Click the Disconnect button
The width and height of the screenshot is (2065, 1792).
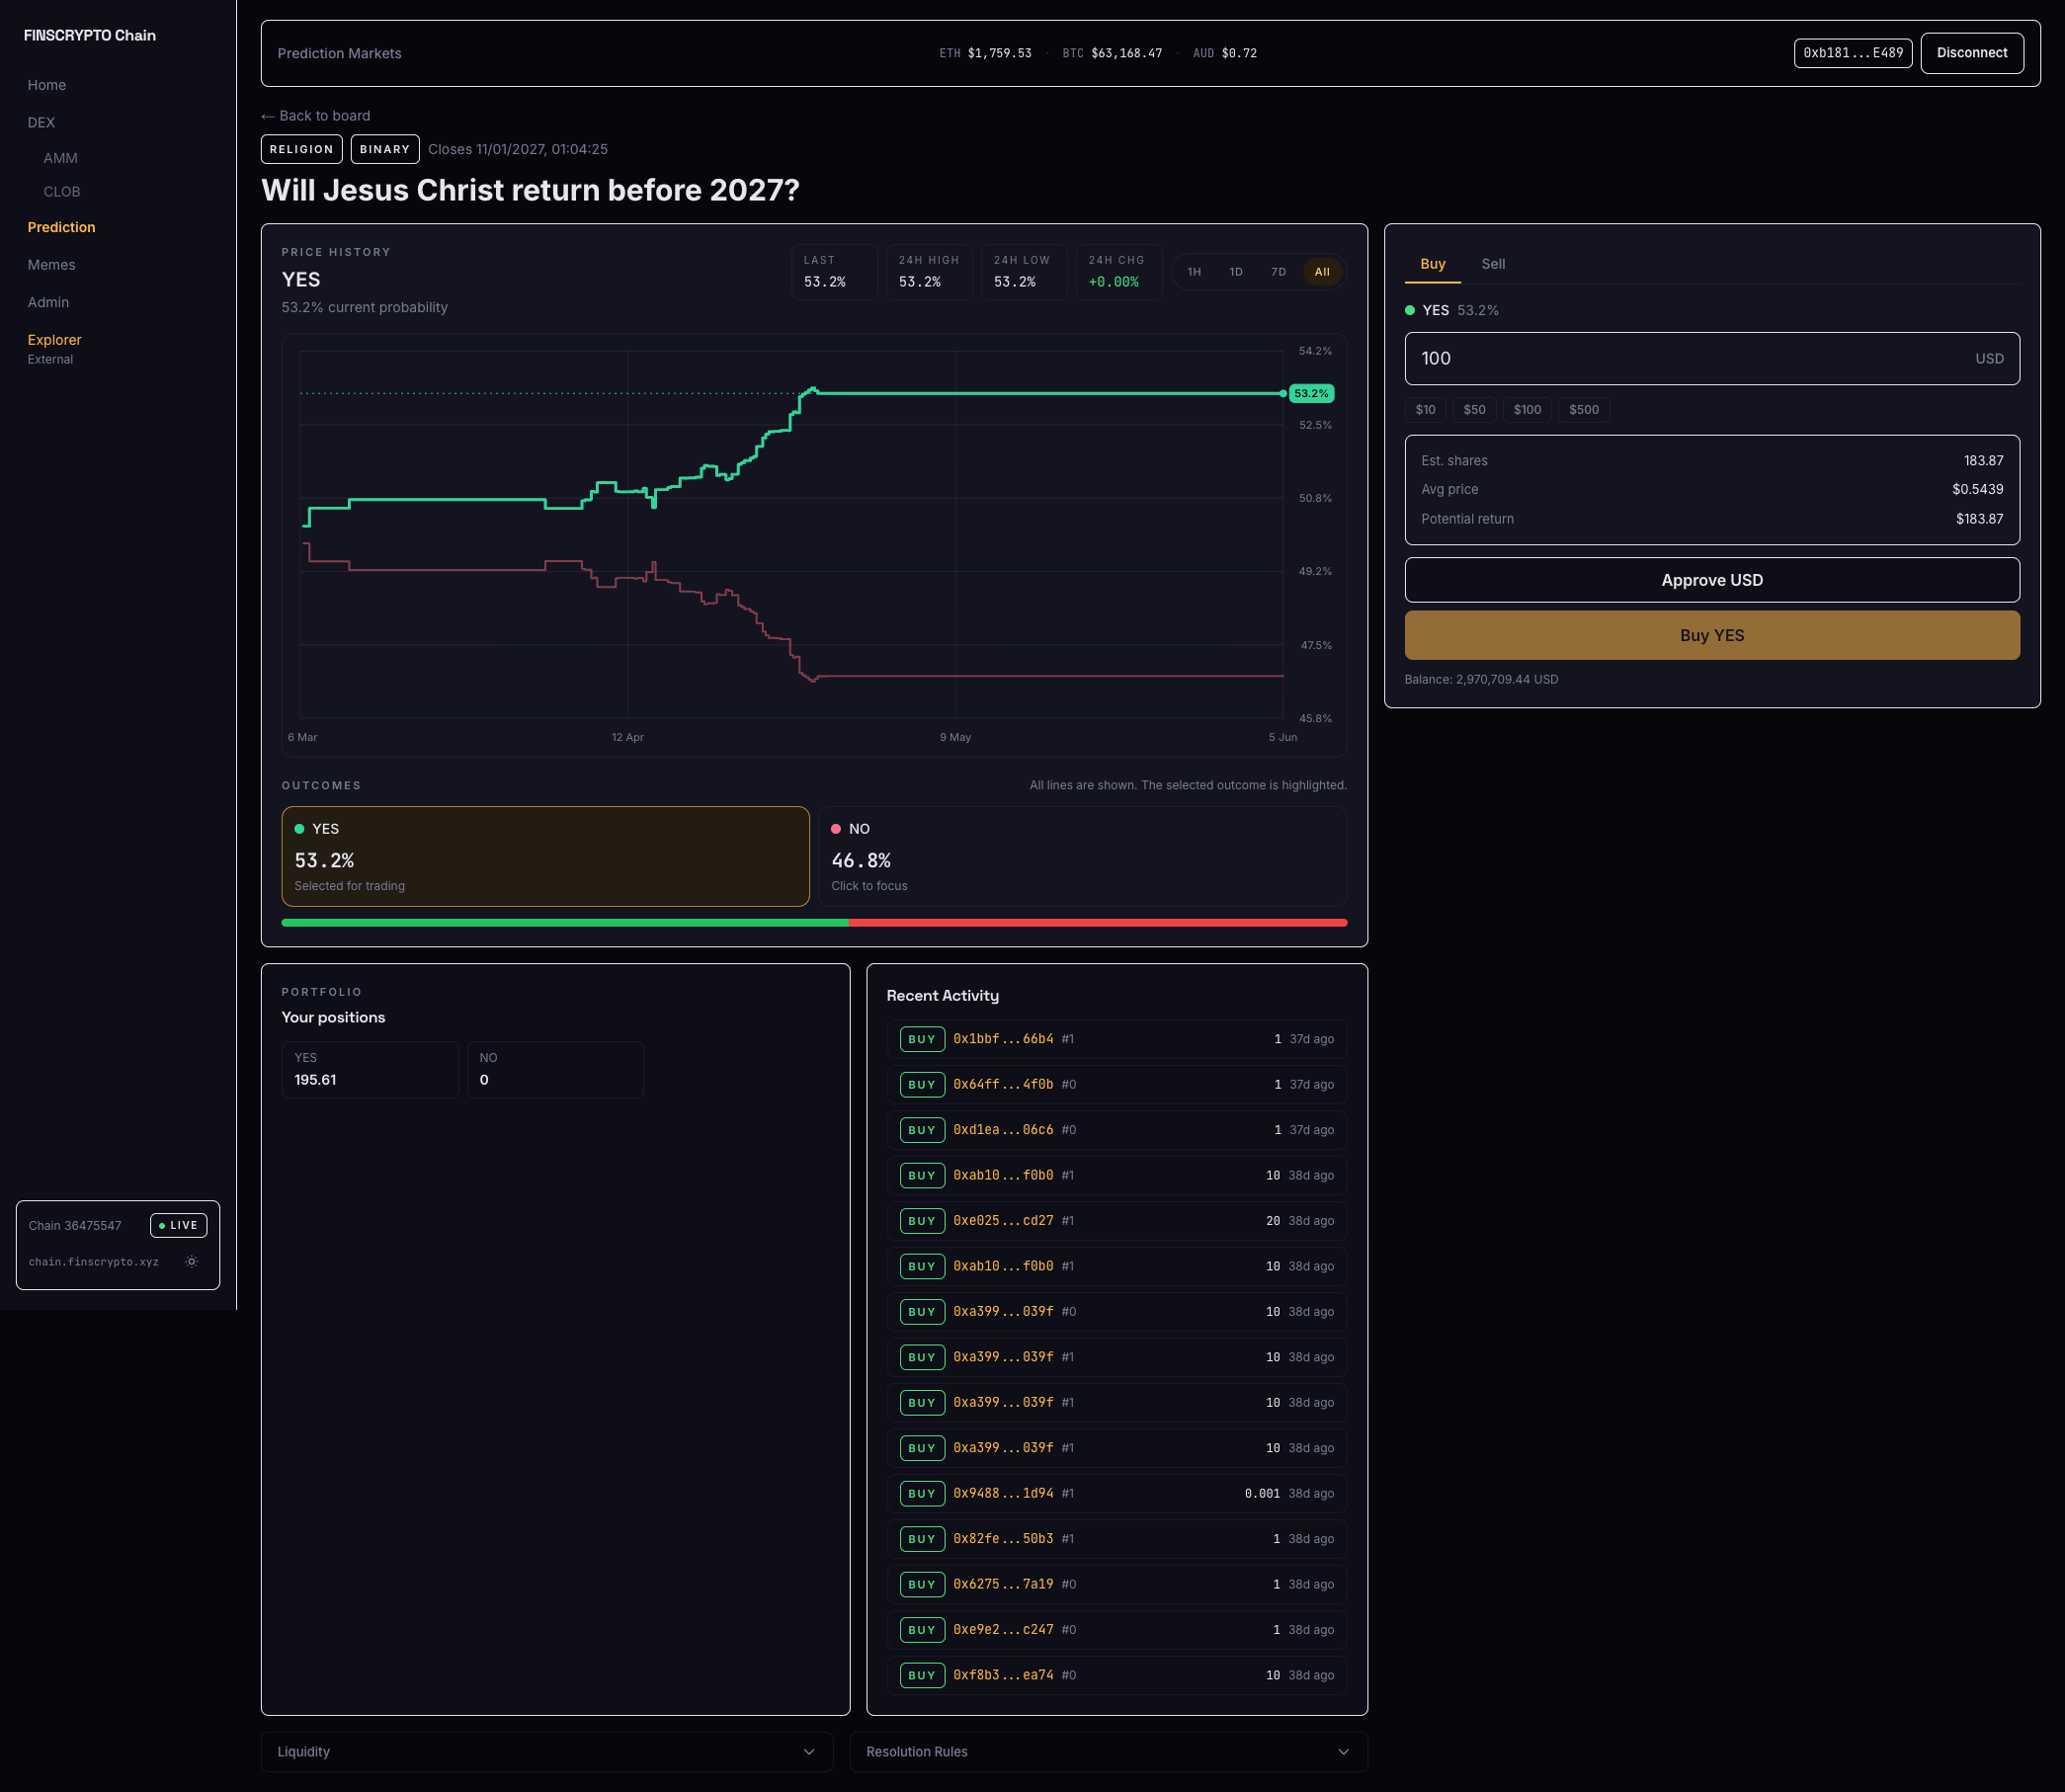pos(1971,53)
